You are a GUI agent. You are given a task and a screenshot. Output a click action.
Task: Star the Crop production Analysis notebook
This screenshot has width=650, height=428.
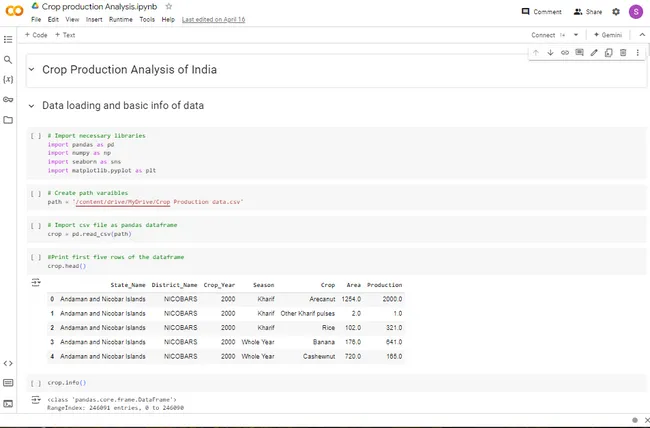(168, 7)
